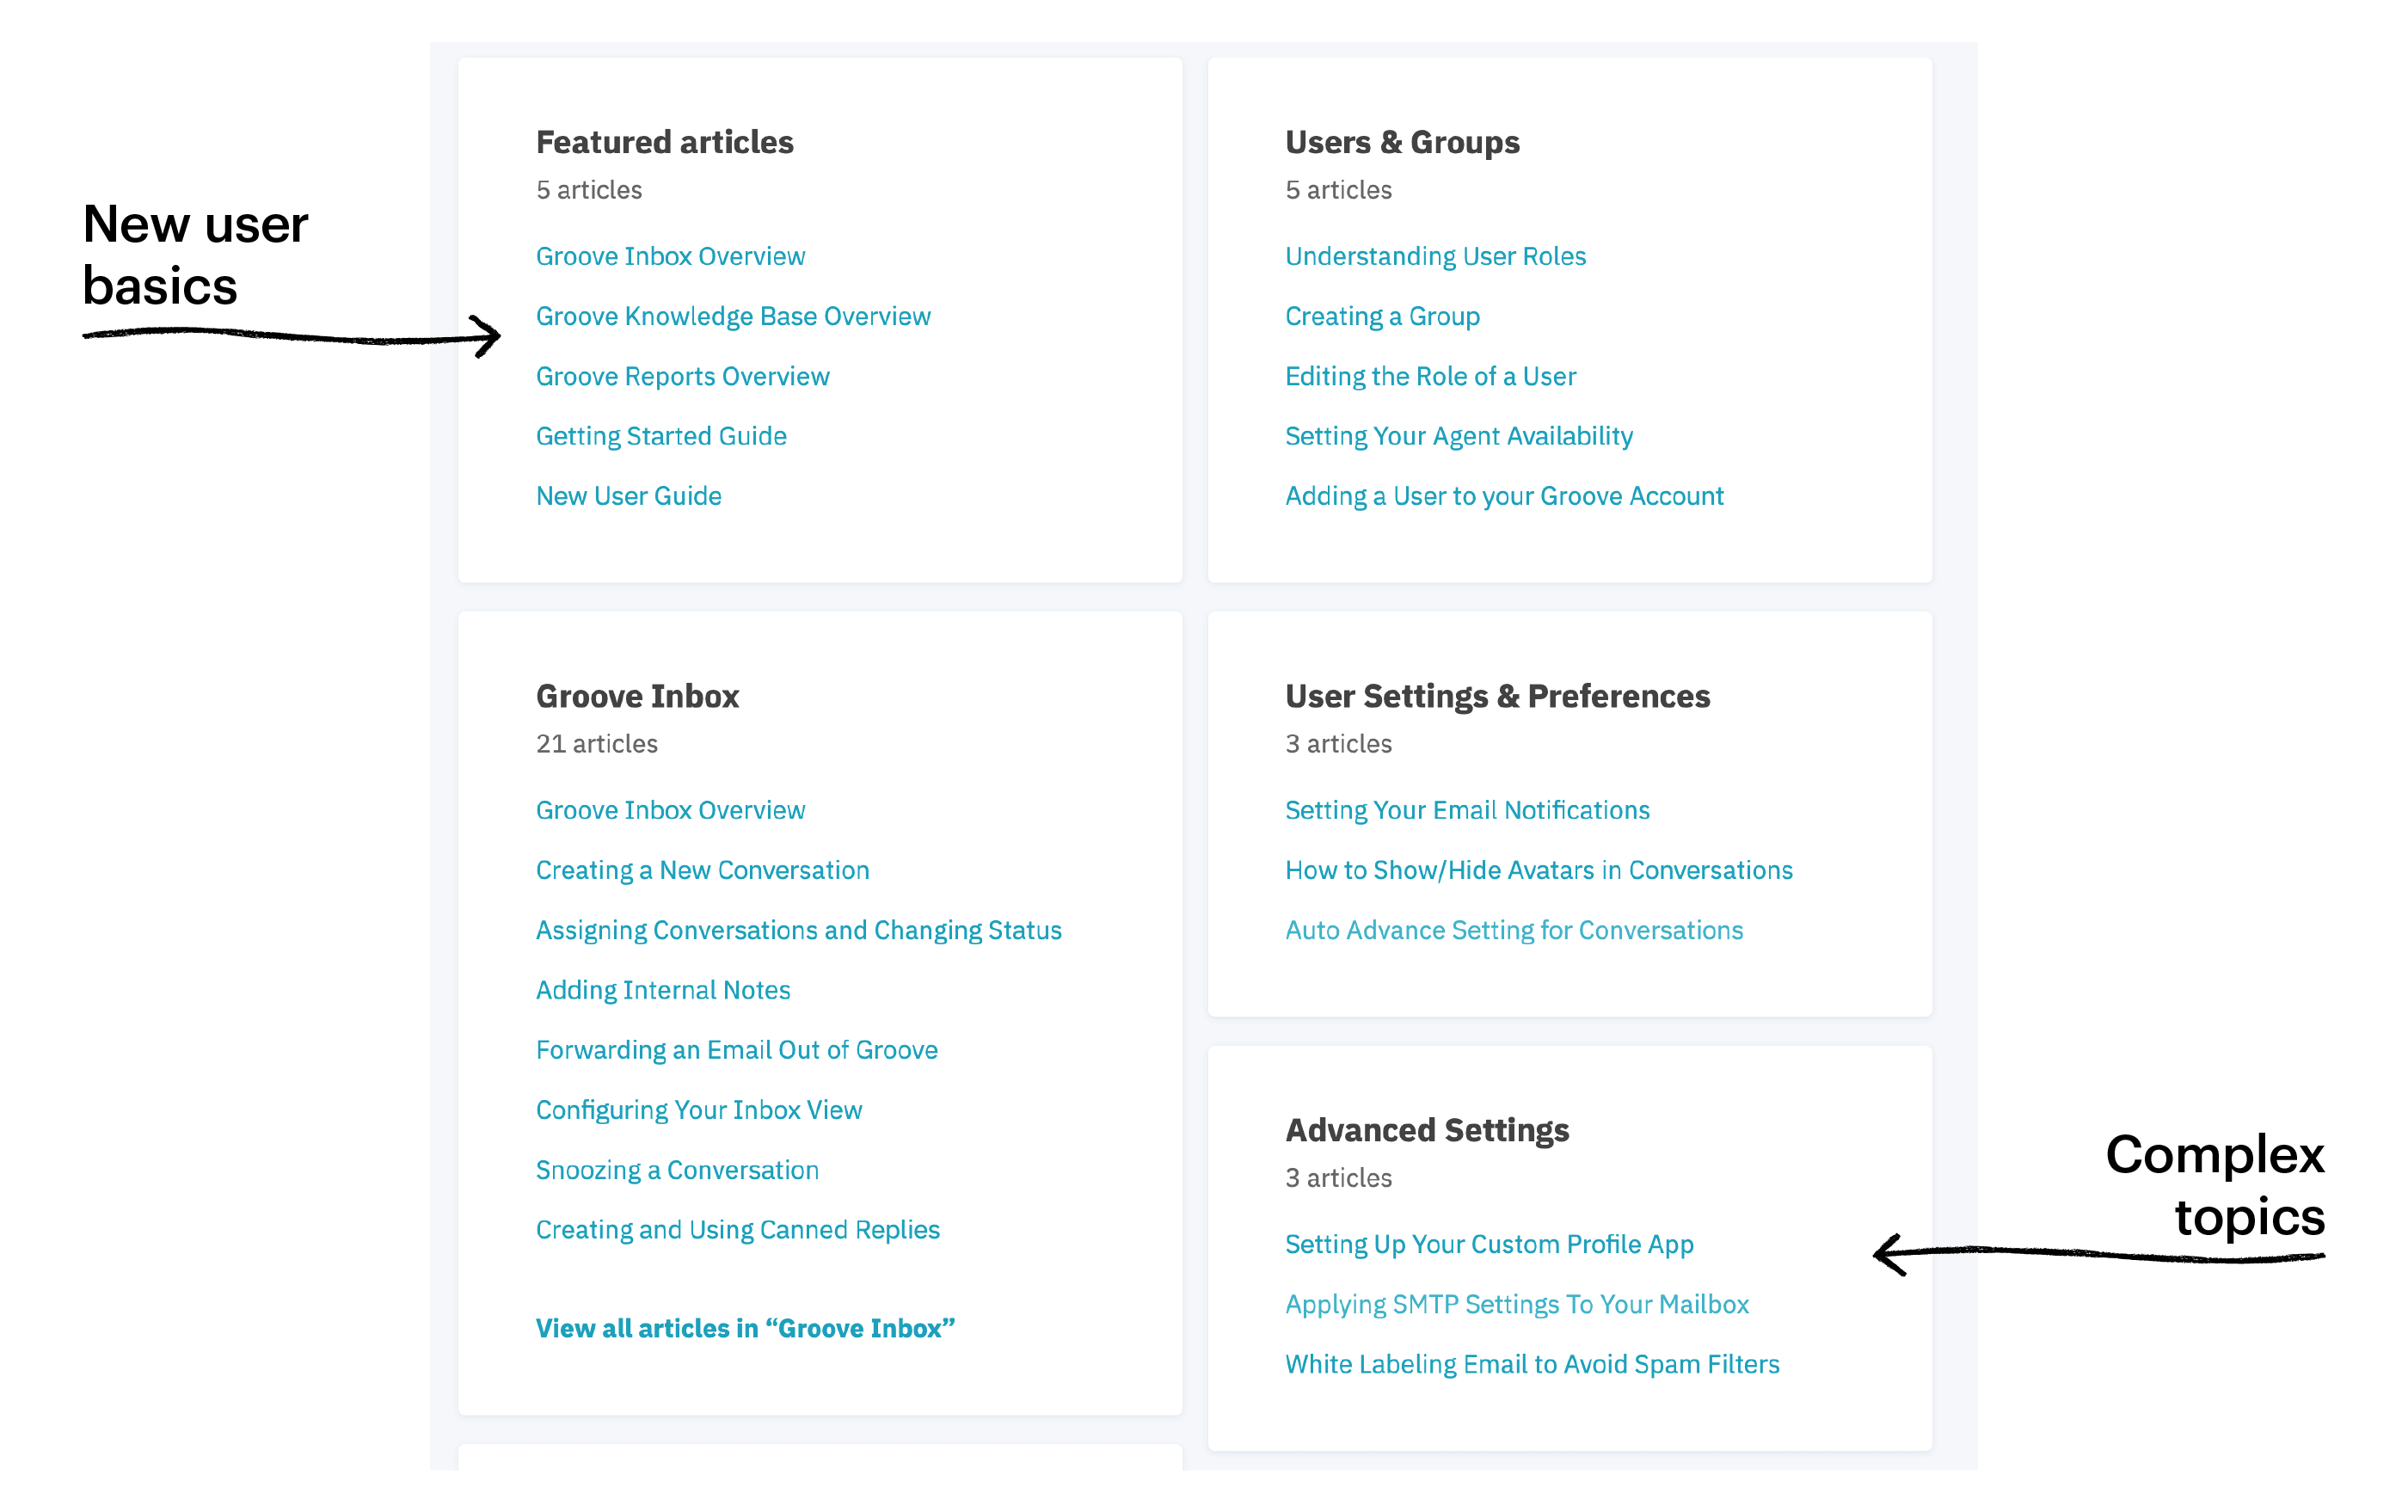Open Creating a New Conversation article
The height and width of the screenshot is (1512, 2408).
point(700,868)
